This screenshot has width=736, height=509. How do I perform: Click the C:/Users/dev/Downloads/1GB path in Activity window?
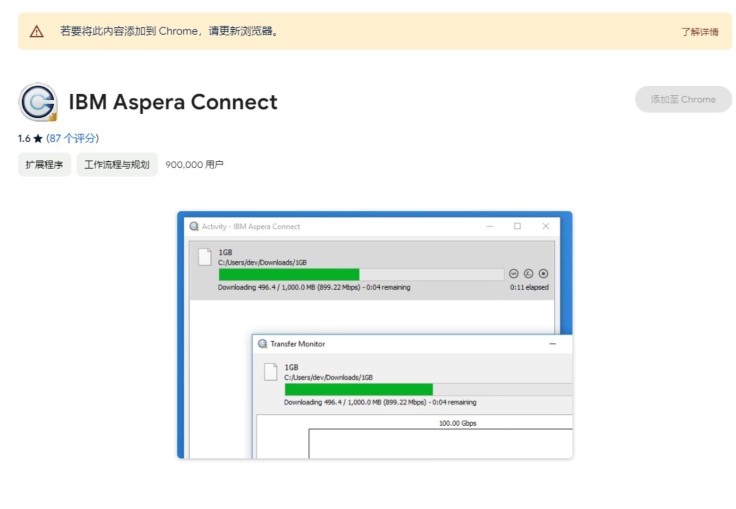click(x=262, y=262)
